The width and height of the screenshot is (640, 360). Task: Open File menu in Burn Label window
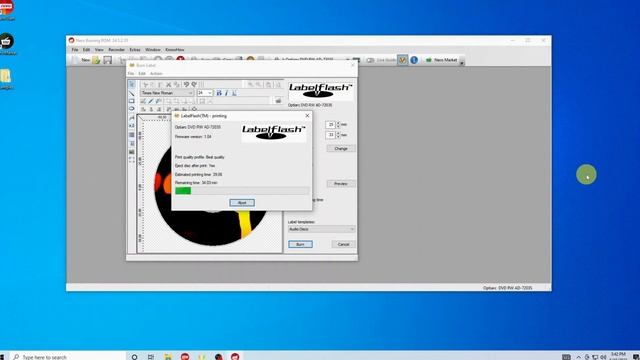pyautogui.click(x=131, y=73)
